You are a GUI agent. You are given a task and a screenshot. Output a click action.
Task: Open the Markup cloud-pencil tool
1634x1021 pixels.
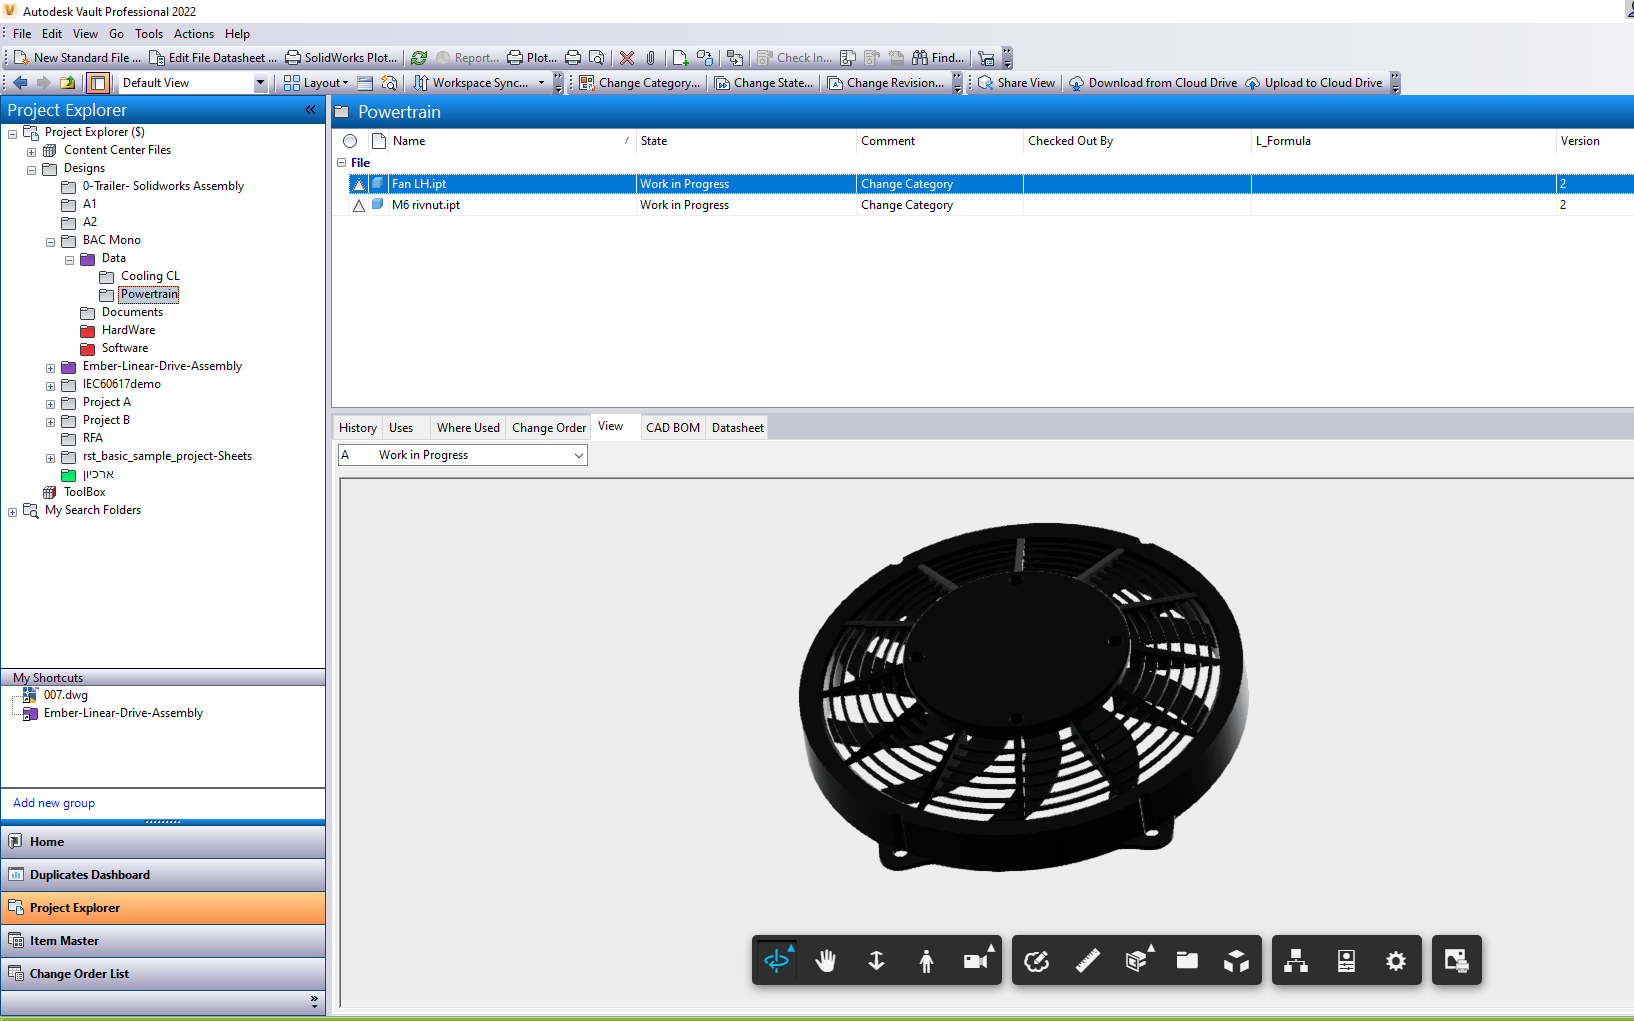pos(1037,961)
